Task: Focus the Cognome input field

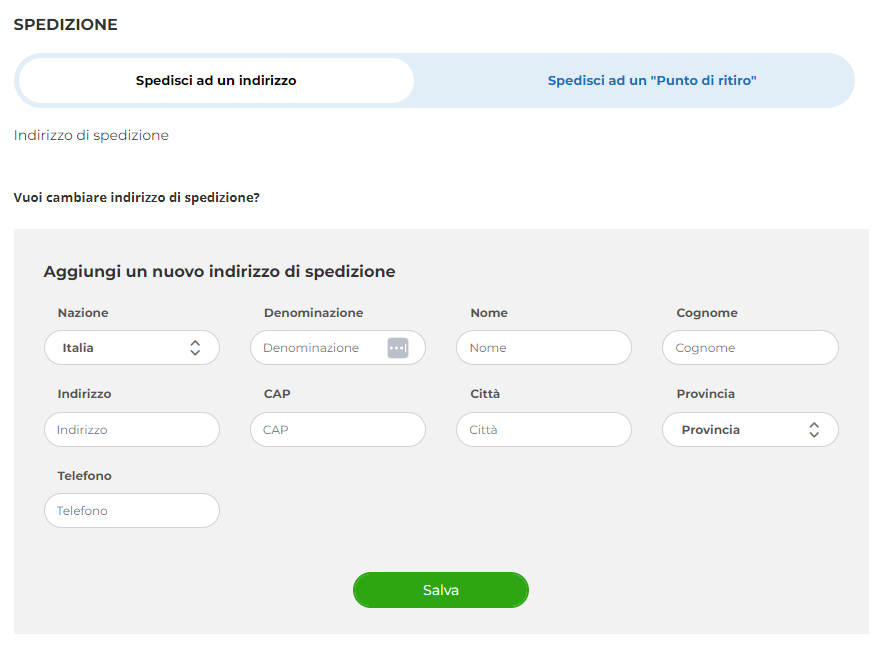Action: (750, 347)
